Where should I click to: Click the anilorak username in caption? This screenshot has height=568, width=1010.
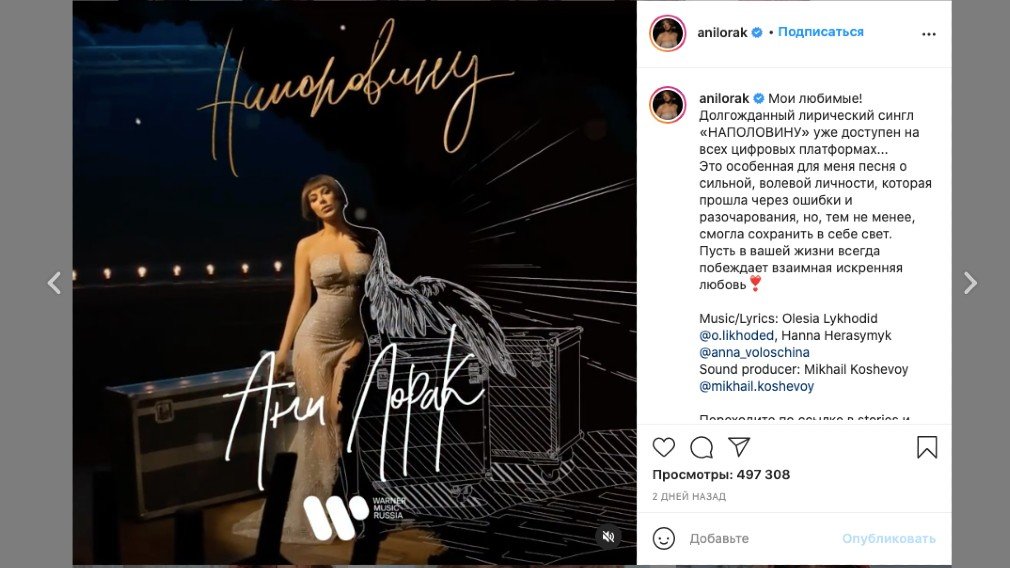pos(724,99)
